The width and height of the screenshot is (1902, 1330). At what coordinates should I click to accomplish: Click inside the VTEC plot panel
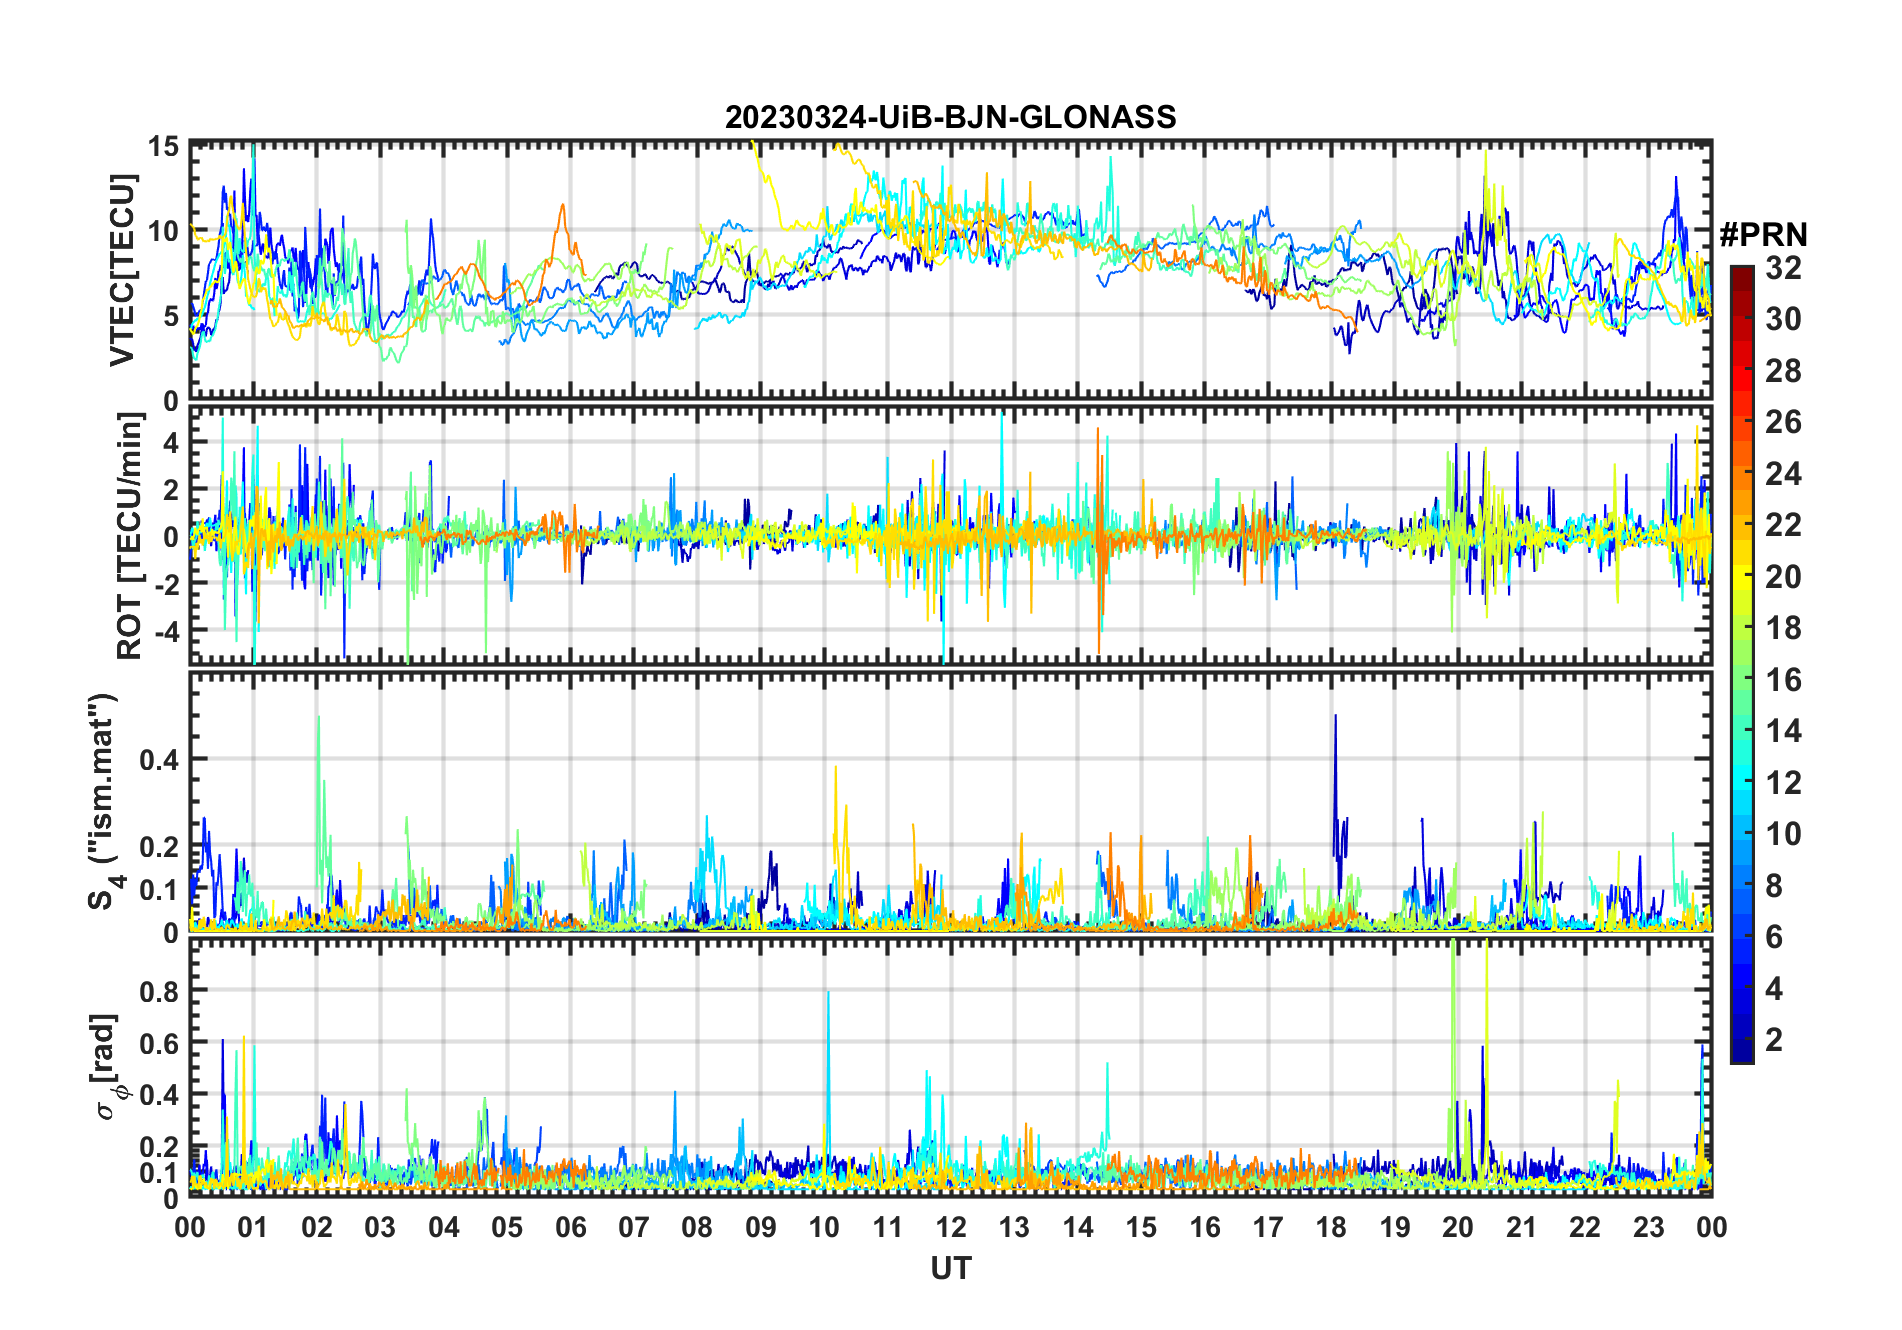950,271
